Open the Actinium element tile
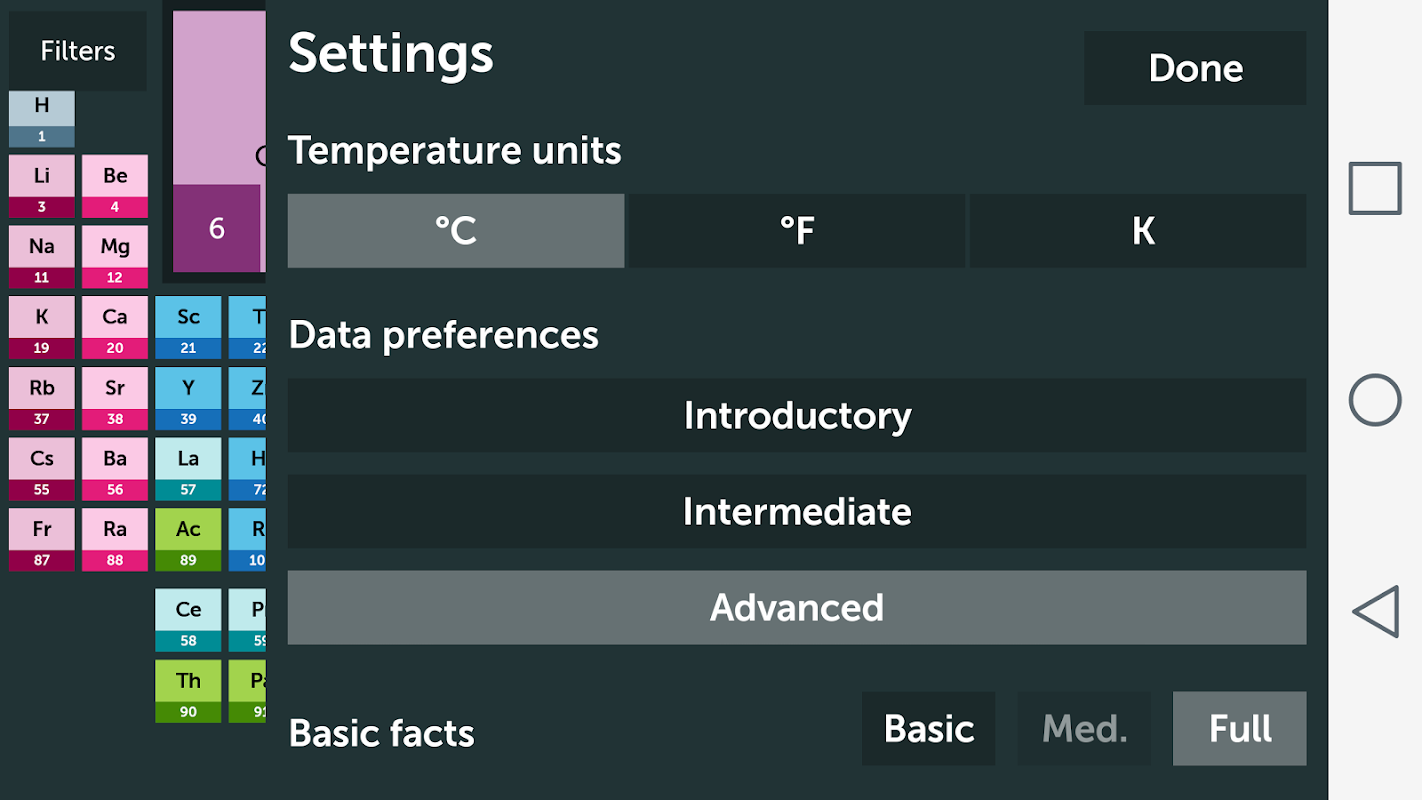This screenshot has height=800, width=1422. (188, 540)
